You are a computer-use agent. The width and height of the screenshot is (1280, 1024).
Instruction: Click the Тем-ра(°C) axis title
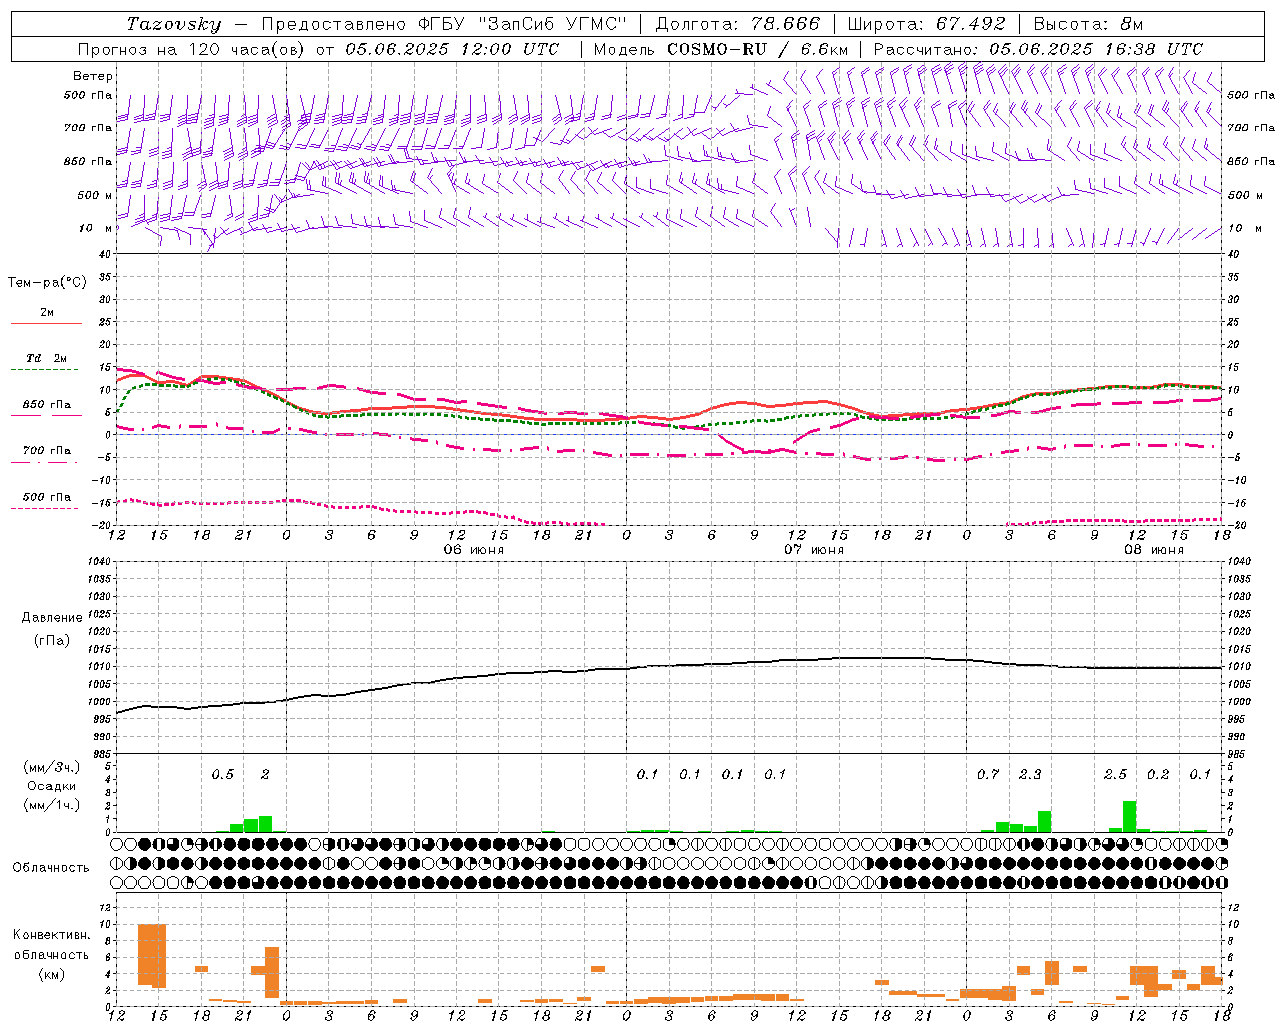[x=47, y=283]
